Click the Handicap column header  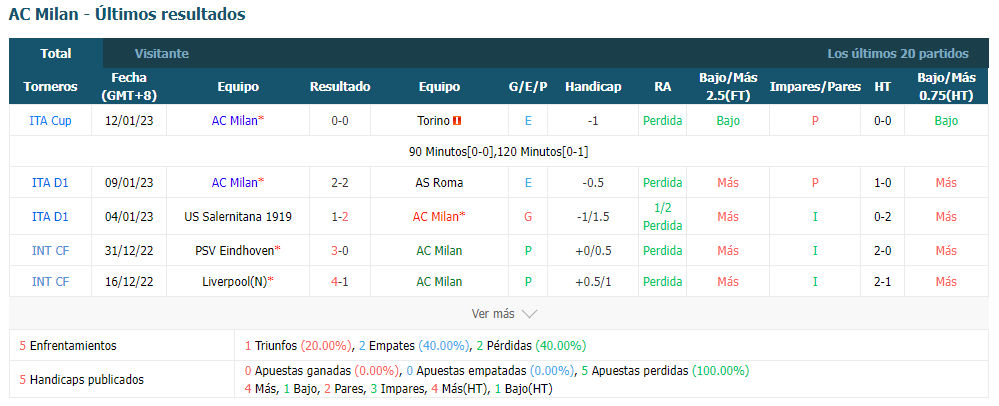(593, 87)
